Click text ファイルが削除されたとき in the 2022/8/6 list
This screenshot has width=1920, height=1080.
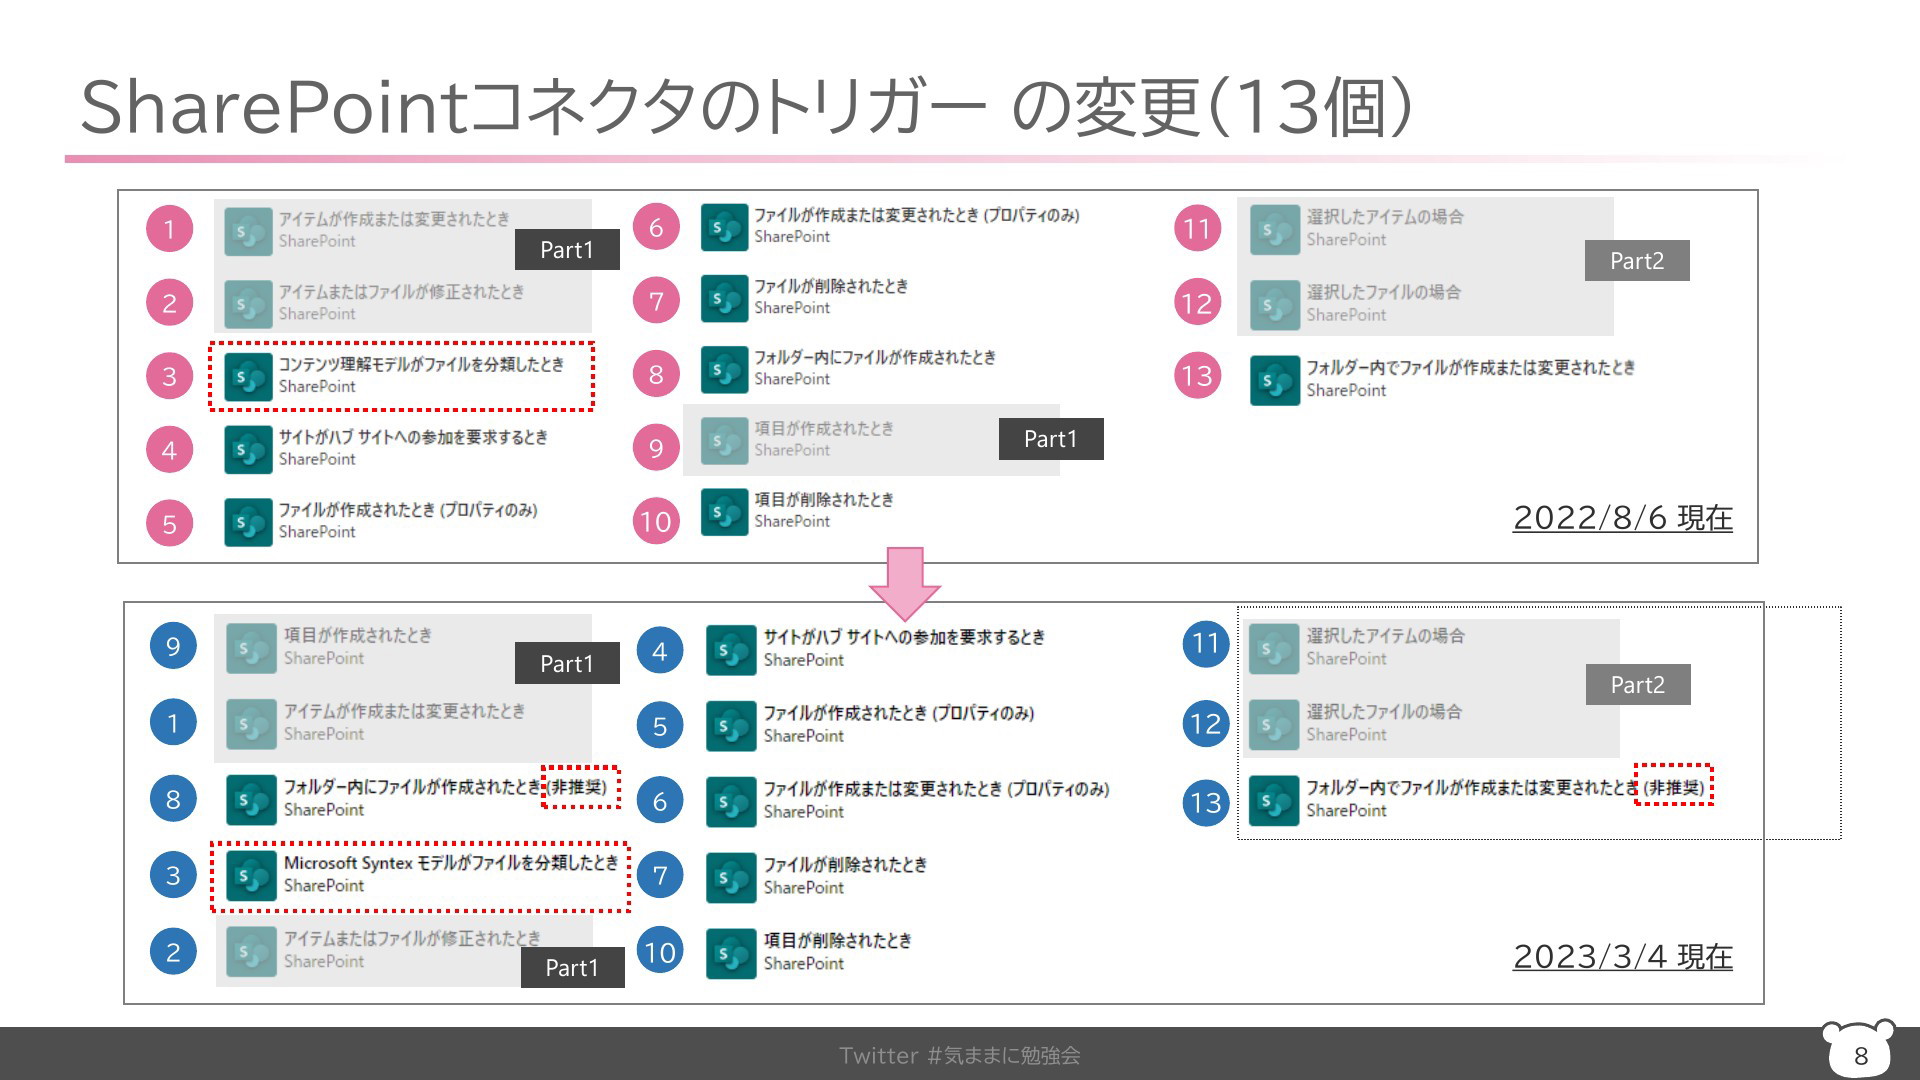pyautogui.click(x=831, y=286)
